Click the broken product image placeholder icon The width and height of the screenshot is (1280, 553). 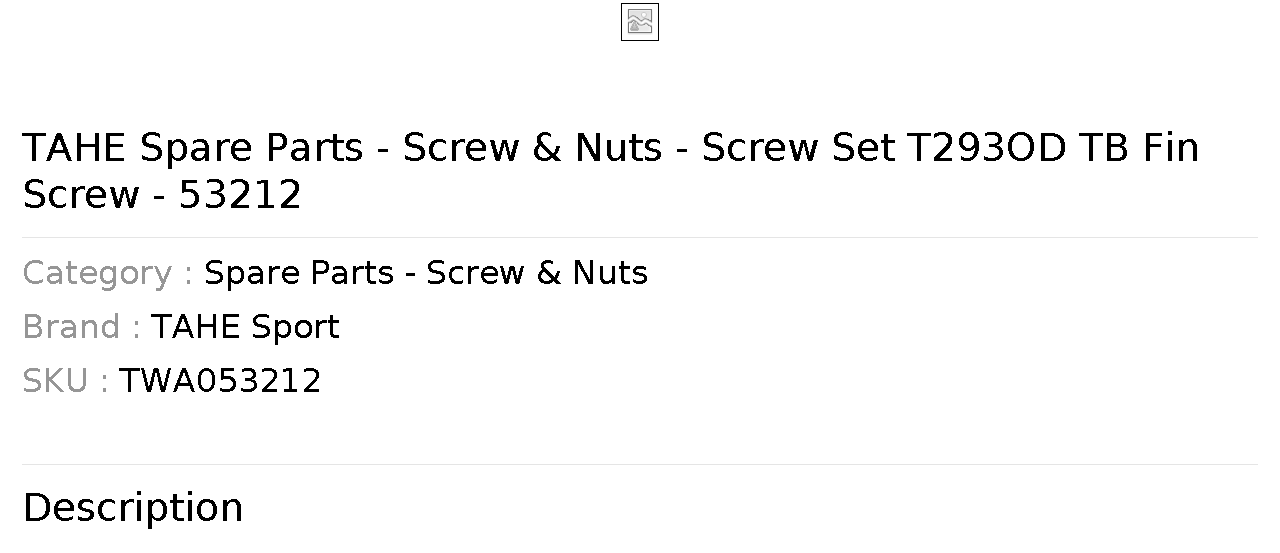click(640, 22)
